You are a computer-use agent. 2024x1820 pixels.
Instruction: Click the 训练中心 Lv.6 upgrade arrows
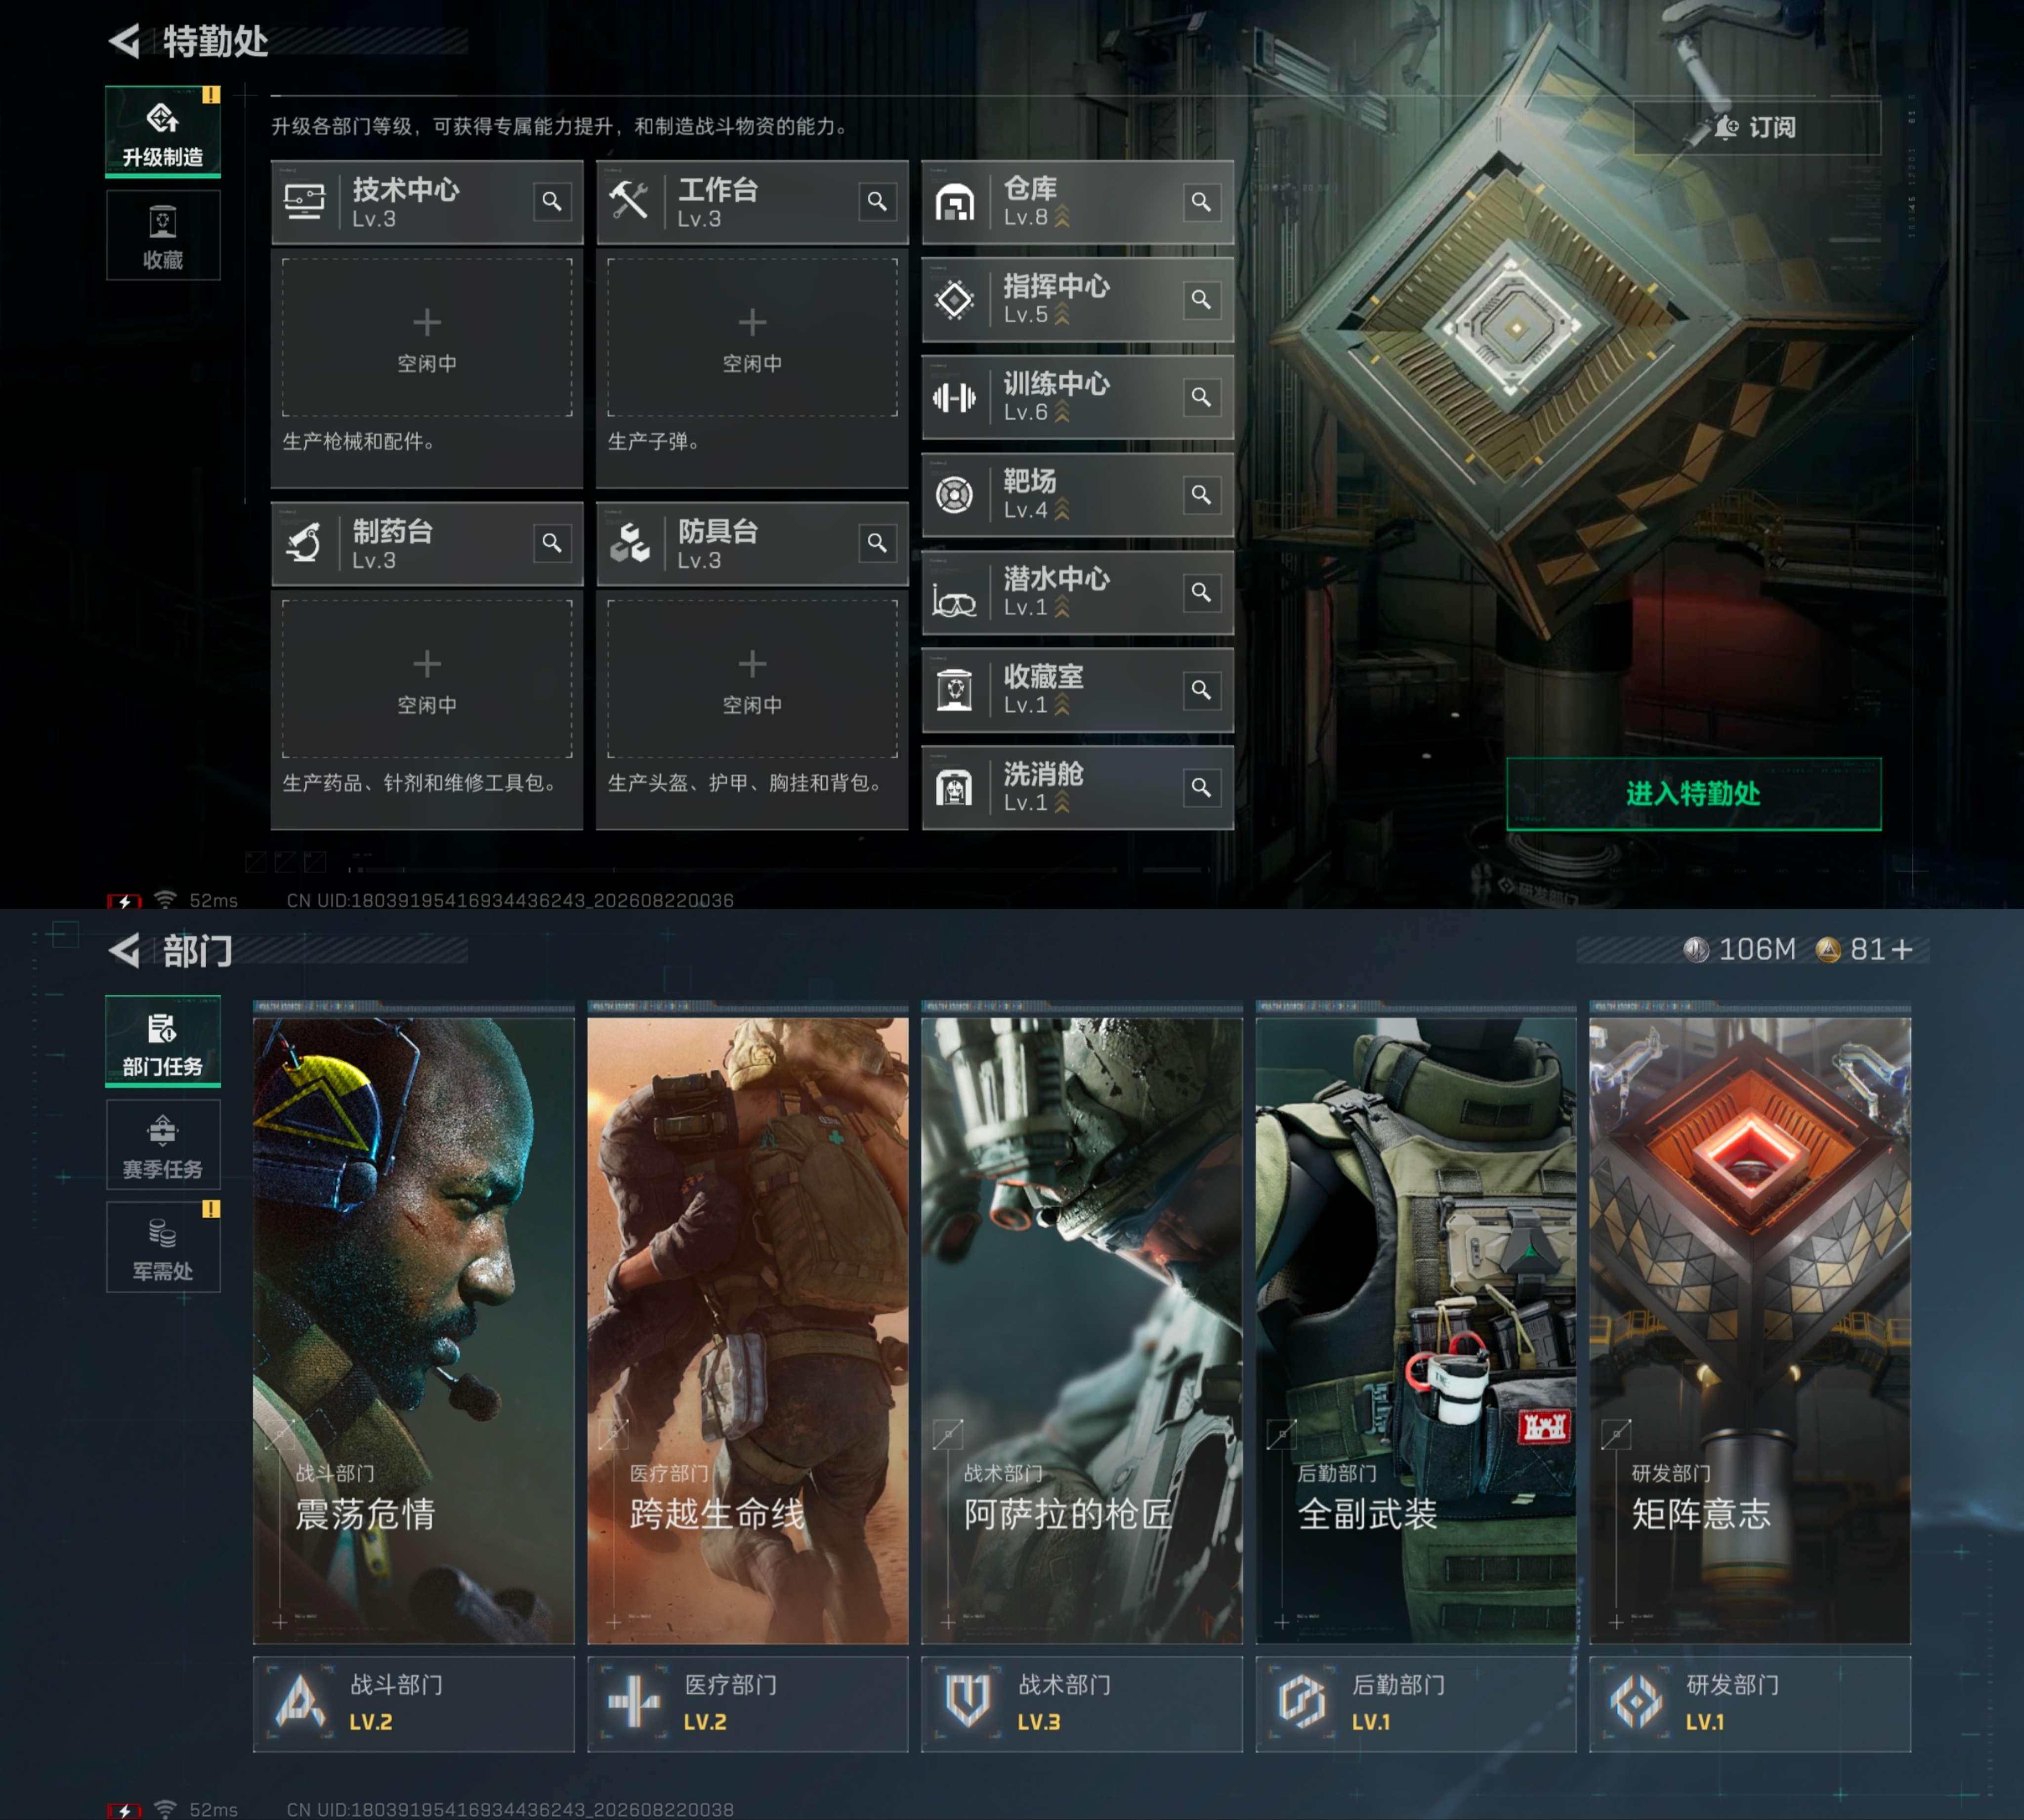[1062, 411]
